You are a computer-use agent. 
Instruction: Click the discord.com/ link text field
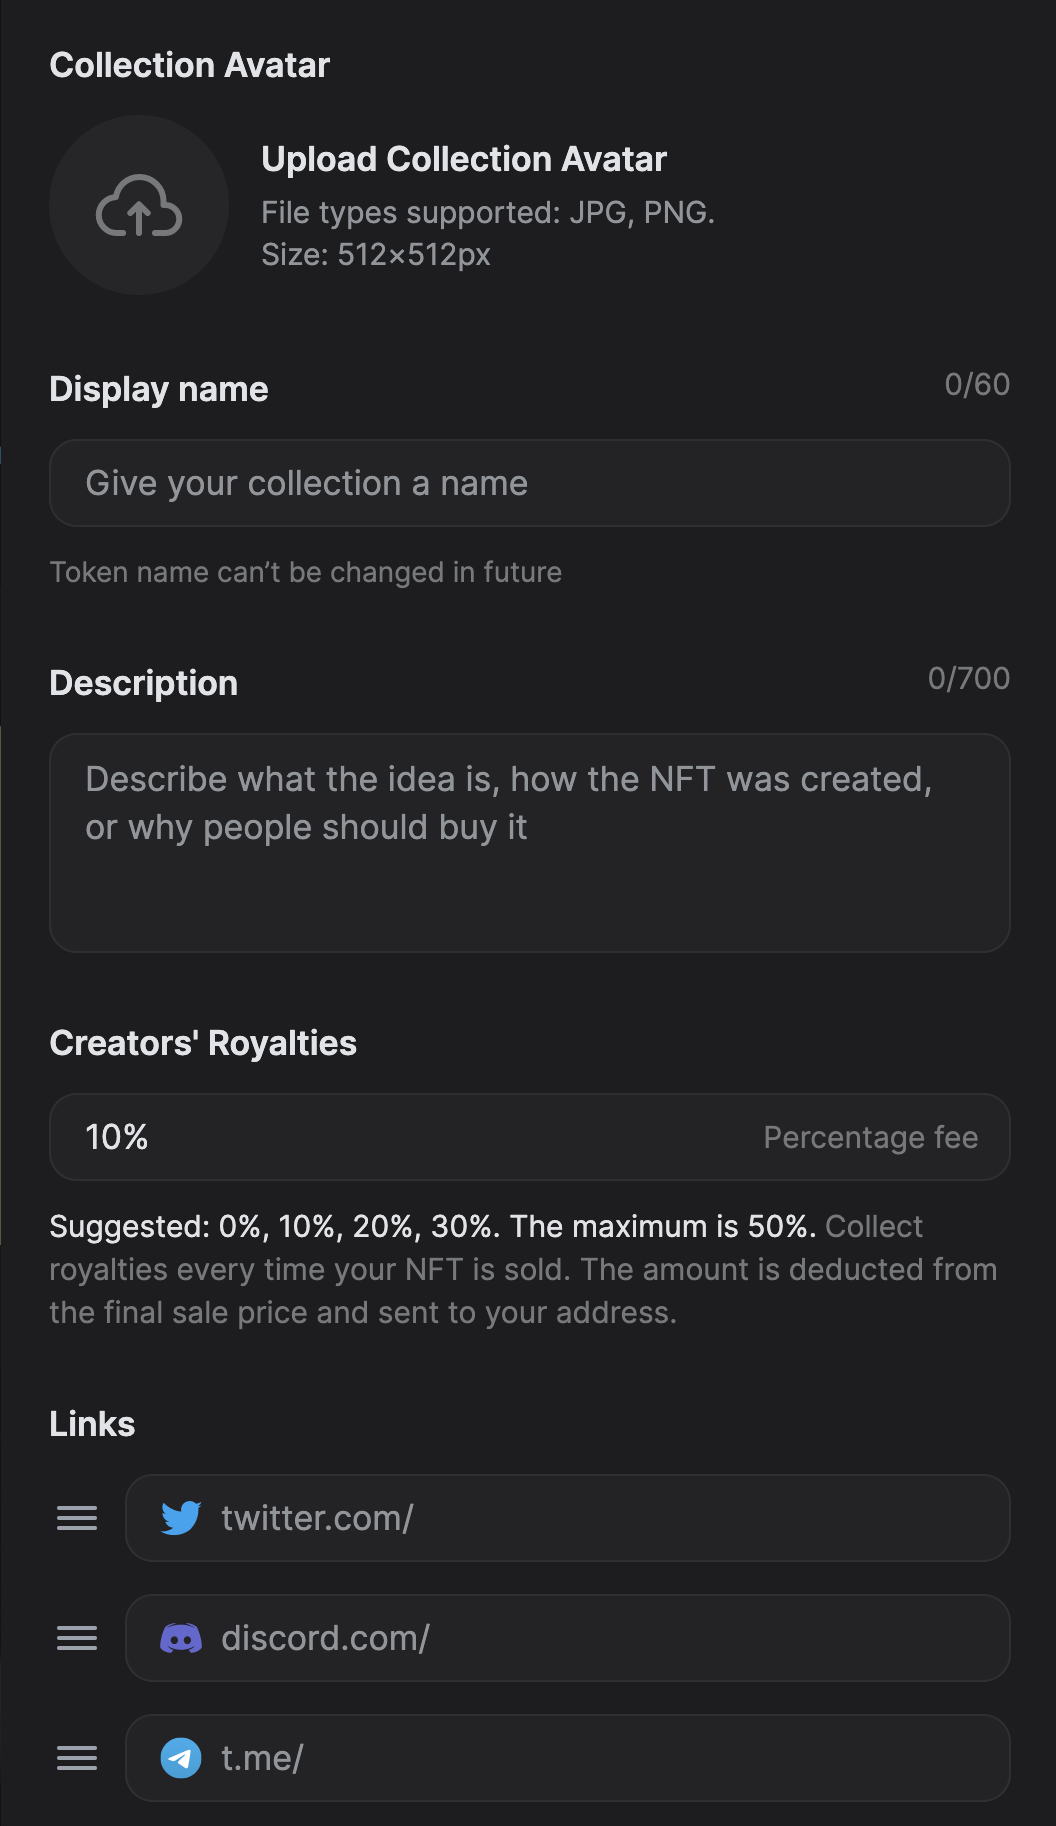pyautogui.click(x=600, y=1638)
